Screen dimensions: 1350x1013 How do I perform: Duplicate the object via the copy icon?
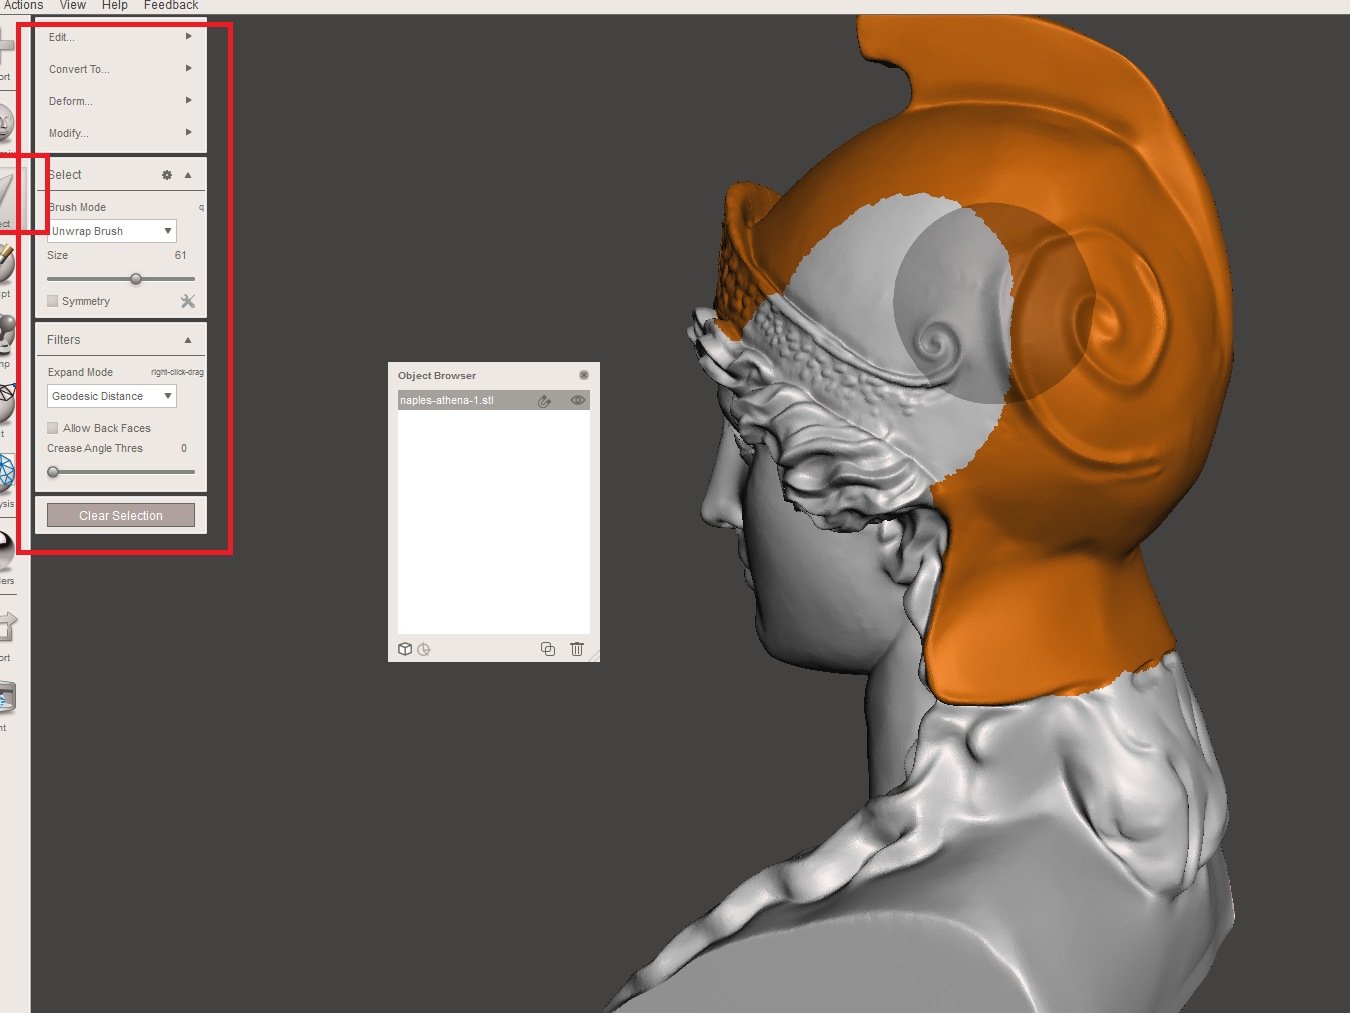click(547, 649)
